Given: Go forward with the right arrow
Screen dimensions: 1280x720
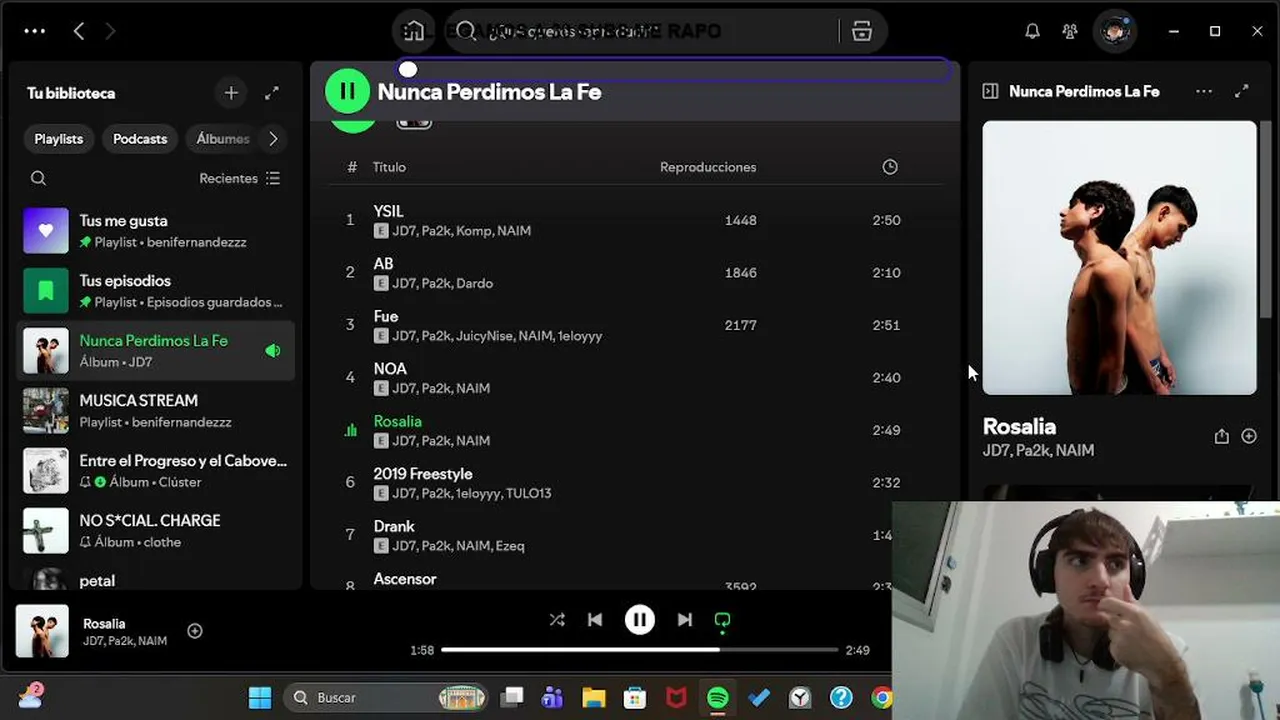Looking at the screenshot, I should pos(110,31).
